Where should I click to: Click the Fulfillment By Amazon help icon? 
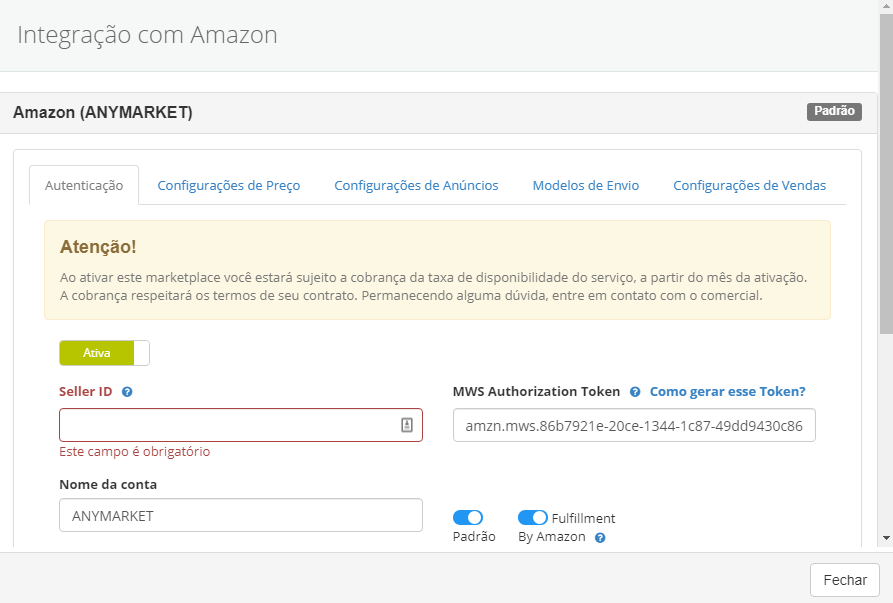600,538
